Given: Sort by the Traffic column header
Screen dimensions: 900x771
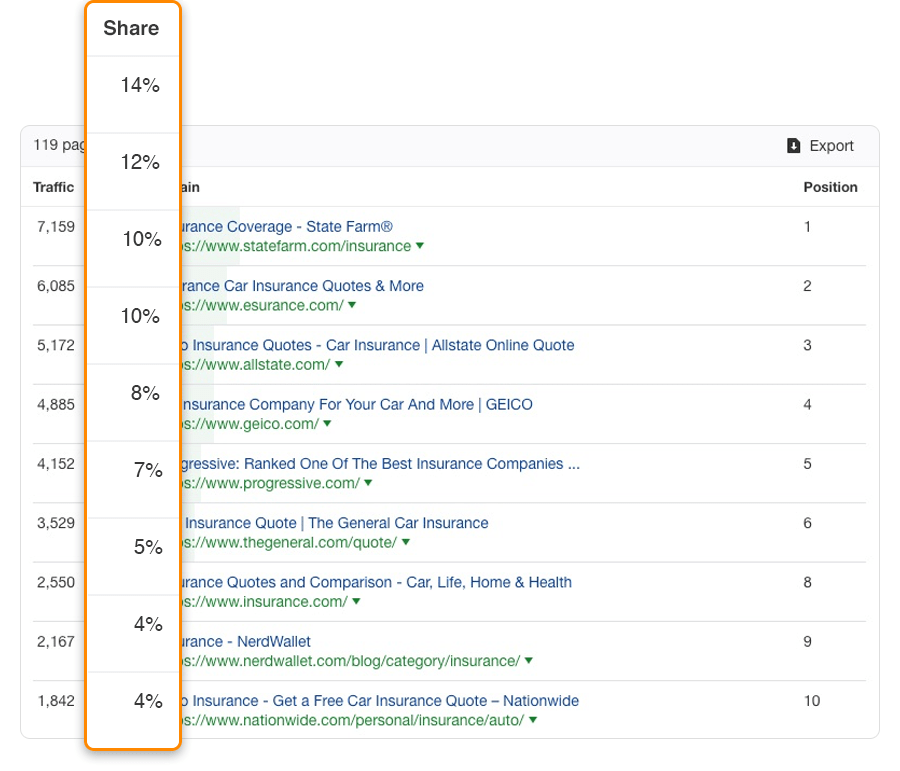Looking at the screenshot, I should point(53,187).
